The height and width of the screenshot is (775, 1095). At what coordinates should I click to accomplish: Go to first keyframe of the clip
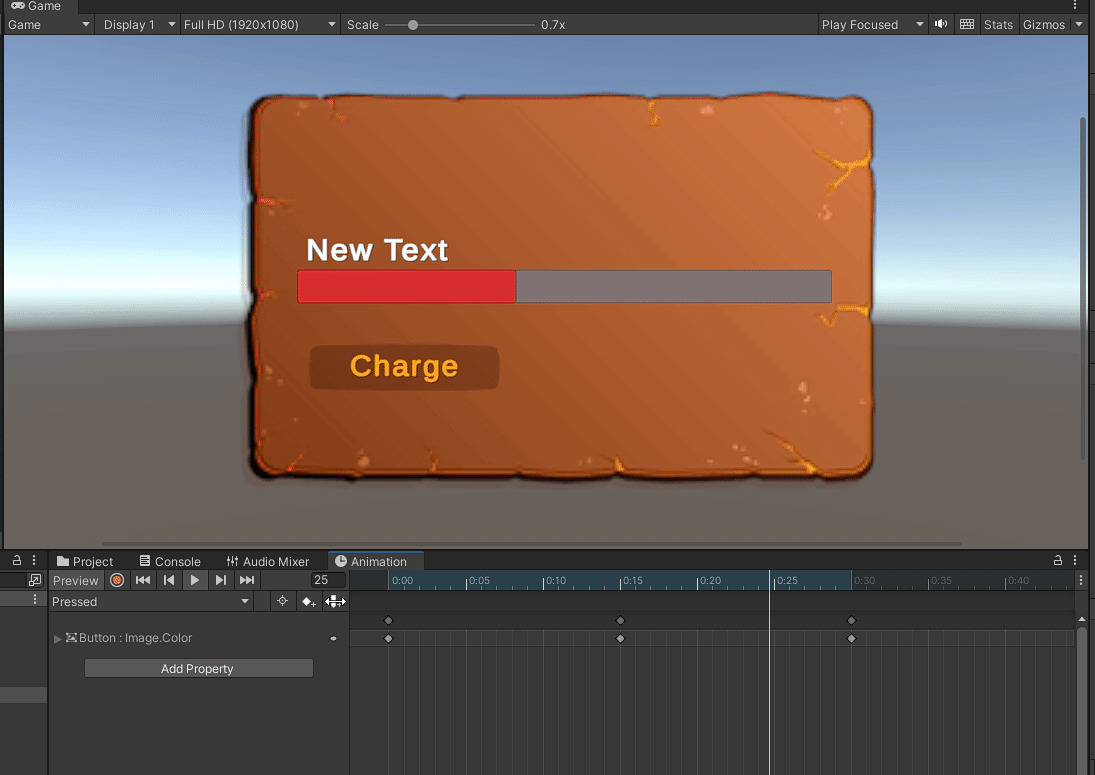(143, 580)
